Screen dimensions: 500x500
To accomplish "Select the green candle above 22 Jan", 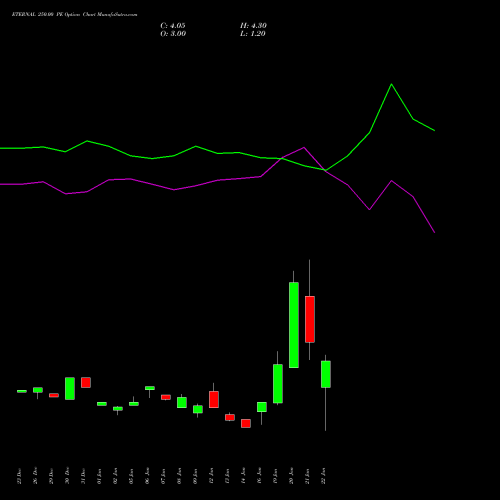I will point(326,374).
